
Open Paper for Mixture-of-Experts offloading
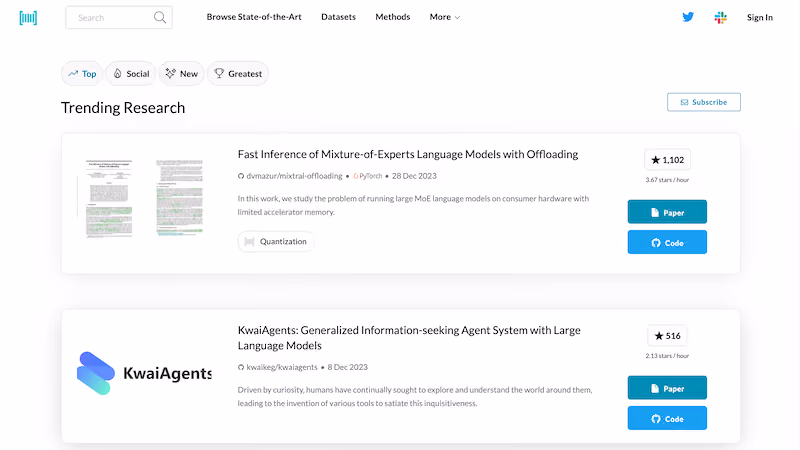point(667,212)
